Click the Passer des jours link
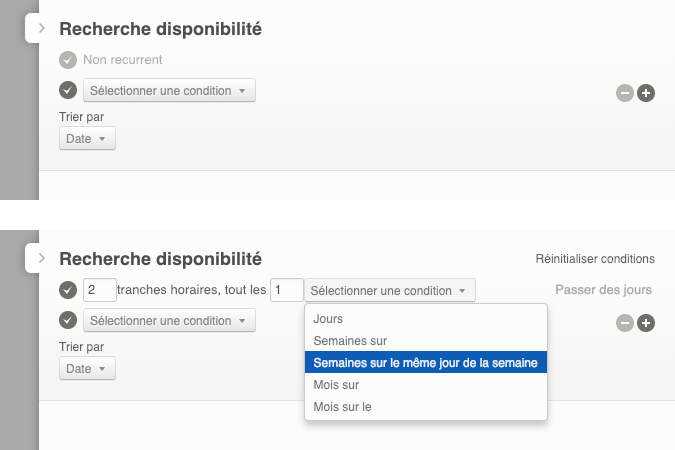The height and width of the screenshot is (450, 675). coord(603,290)
